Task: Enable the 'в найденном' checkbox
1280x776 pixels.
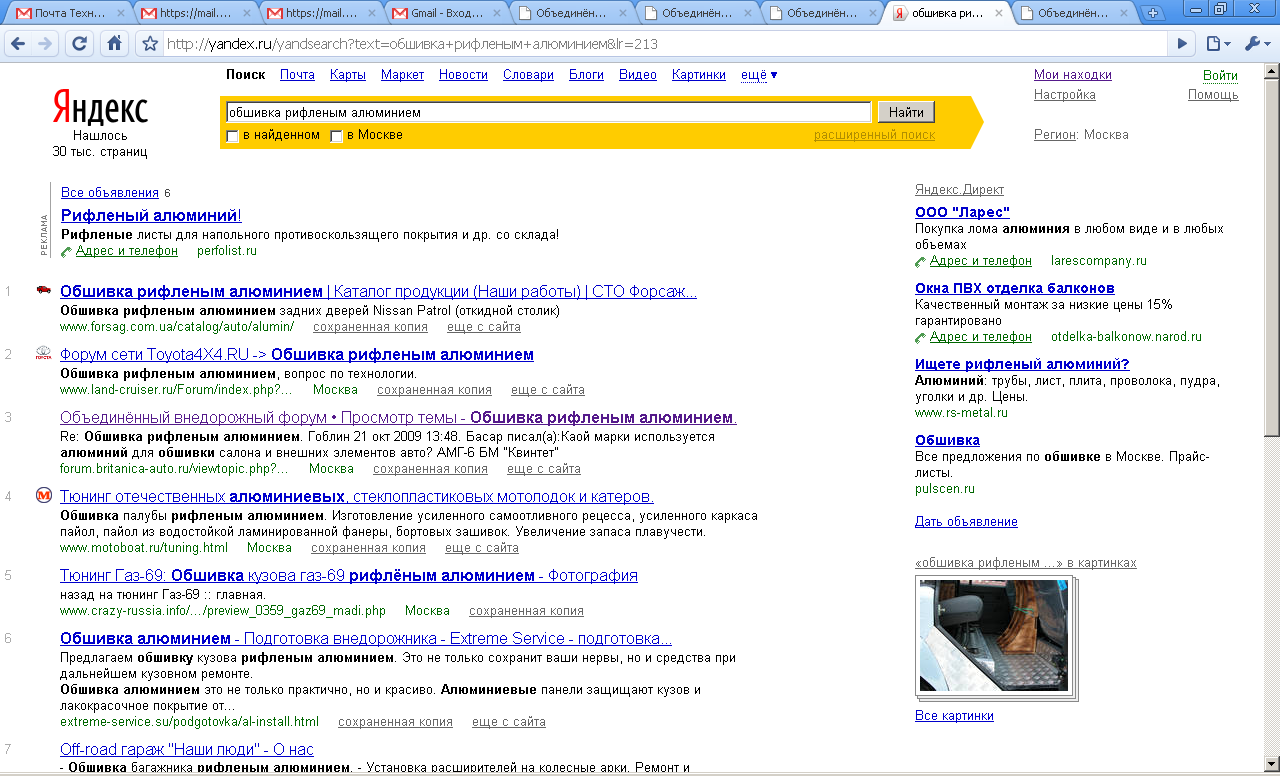Action: (x=233, y=136)
